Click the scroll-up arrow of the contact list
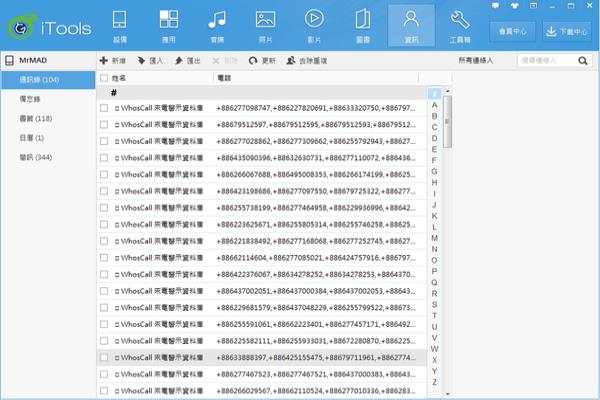The width and height of the screenshot is (600, 400). pos(447,91)
